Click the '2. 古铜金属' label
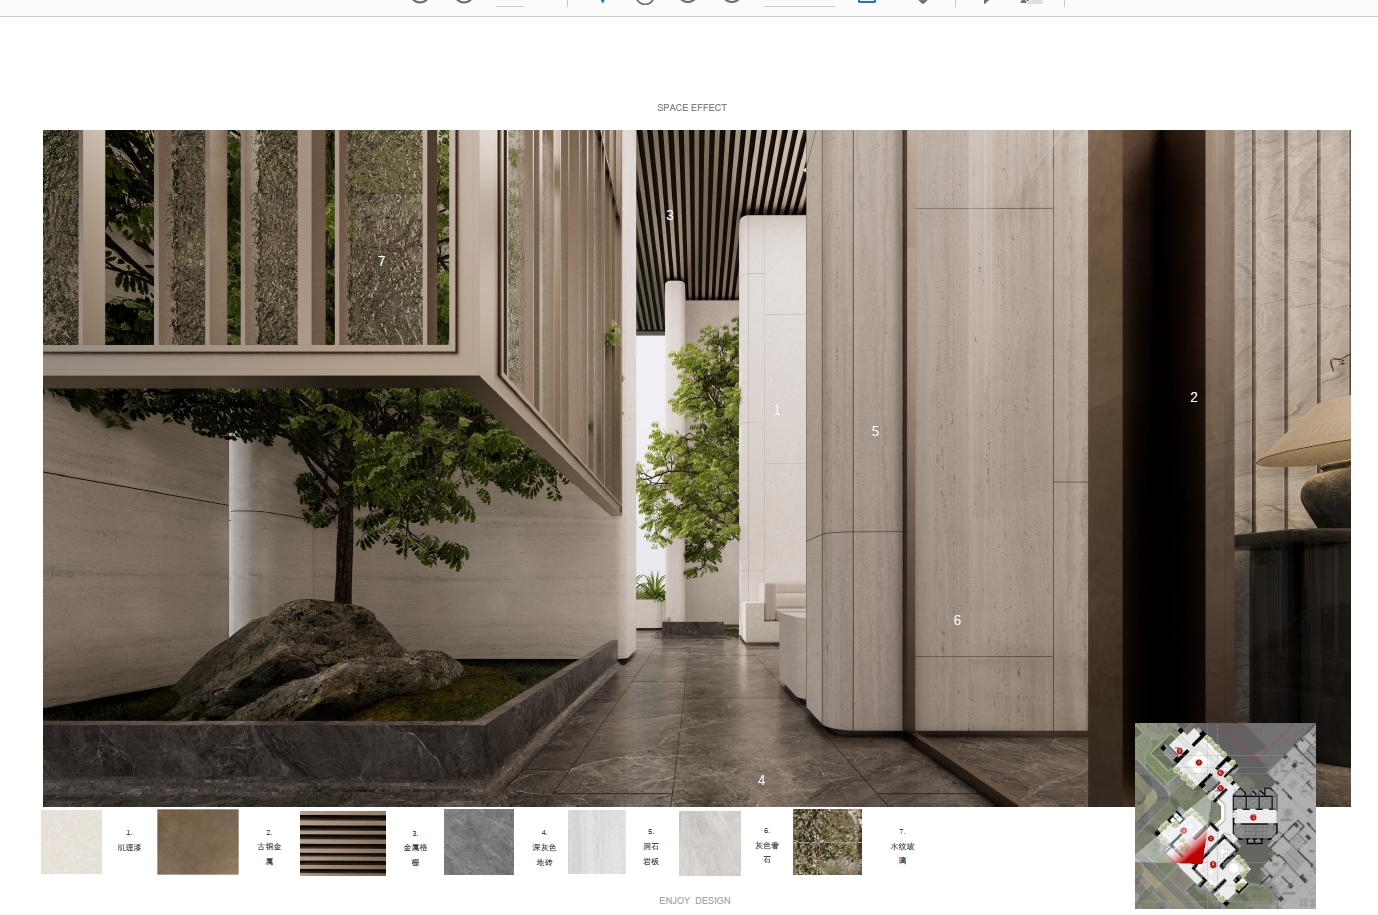The height and width of the screenshot is (915, 1378). coord(269,847)
